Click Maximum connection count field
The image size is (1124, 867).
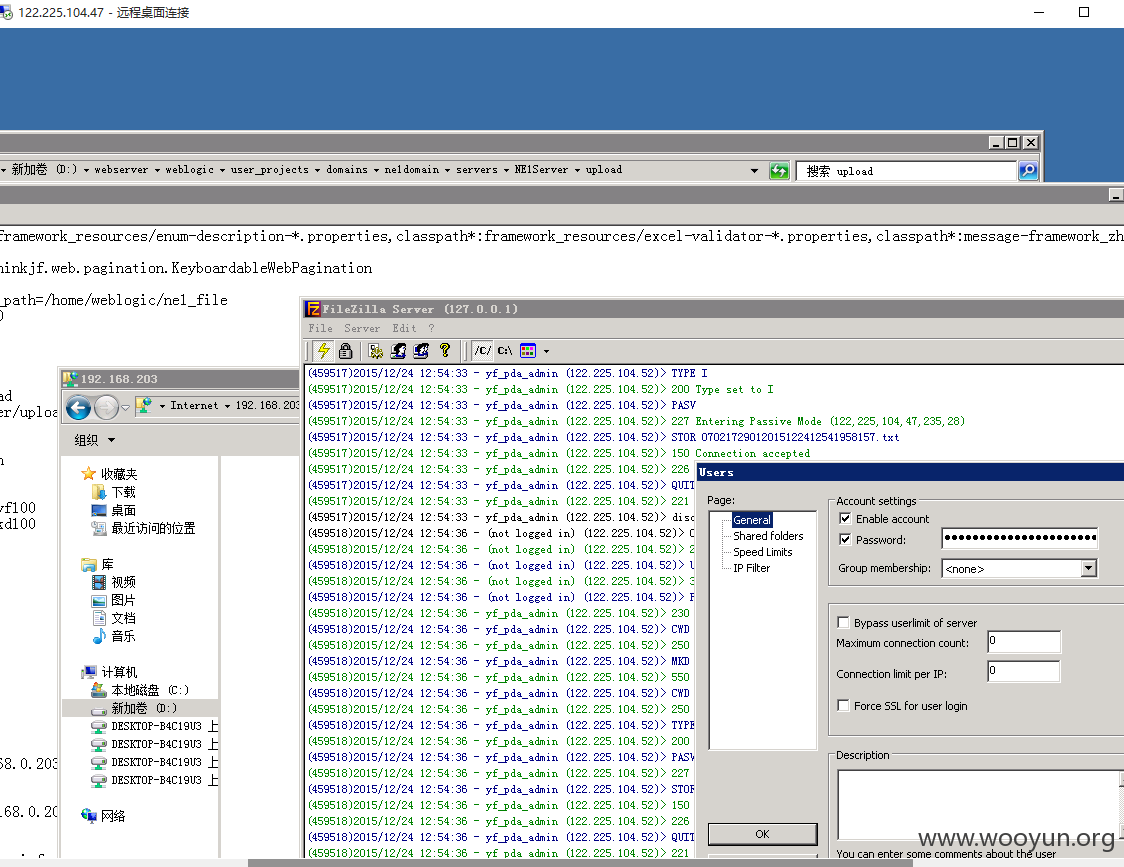coord(1024,641)
